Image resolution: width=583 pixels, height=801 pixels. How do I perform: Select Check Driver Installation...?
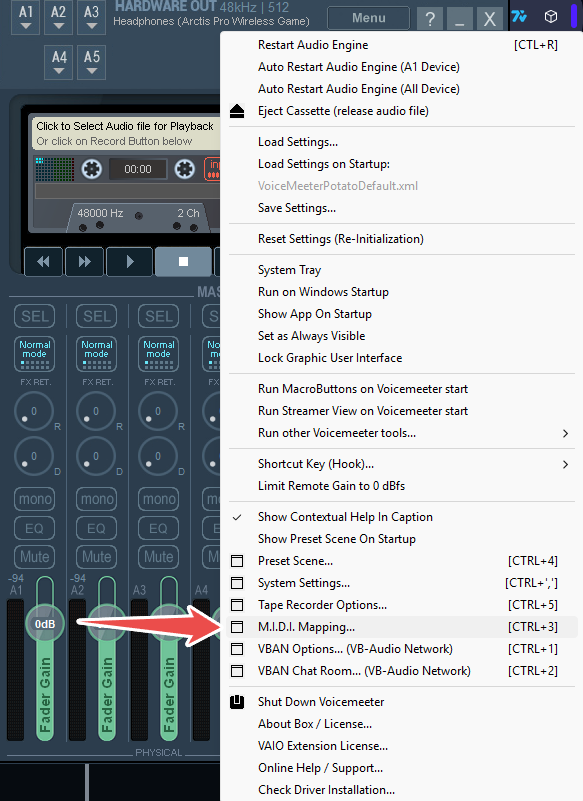tap(402, 790)
